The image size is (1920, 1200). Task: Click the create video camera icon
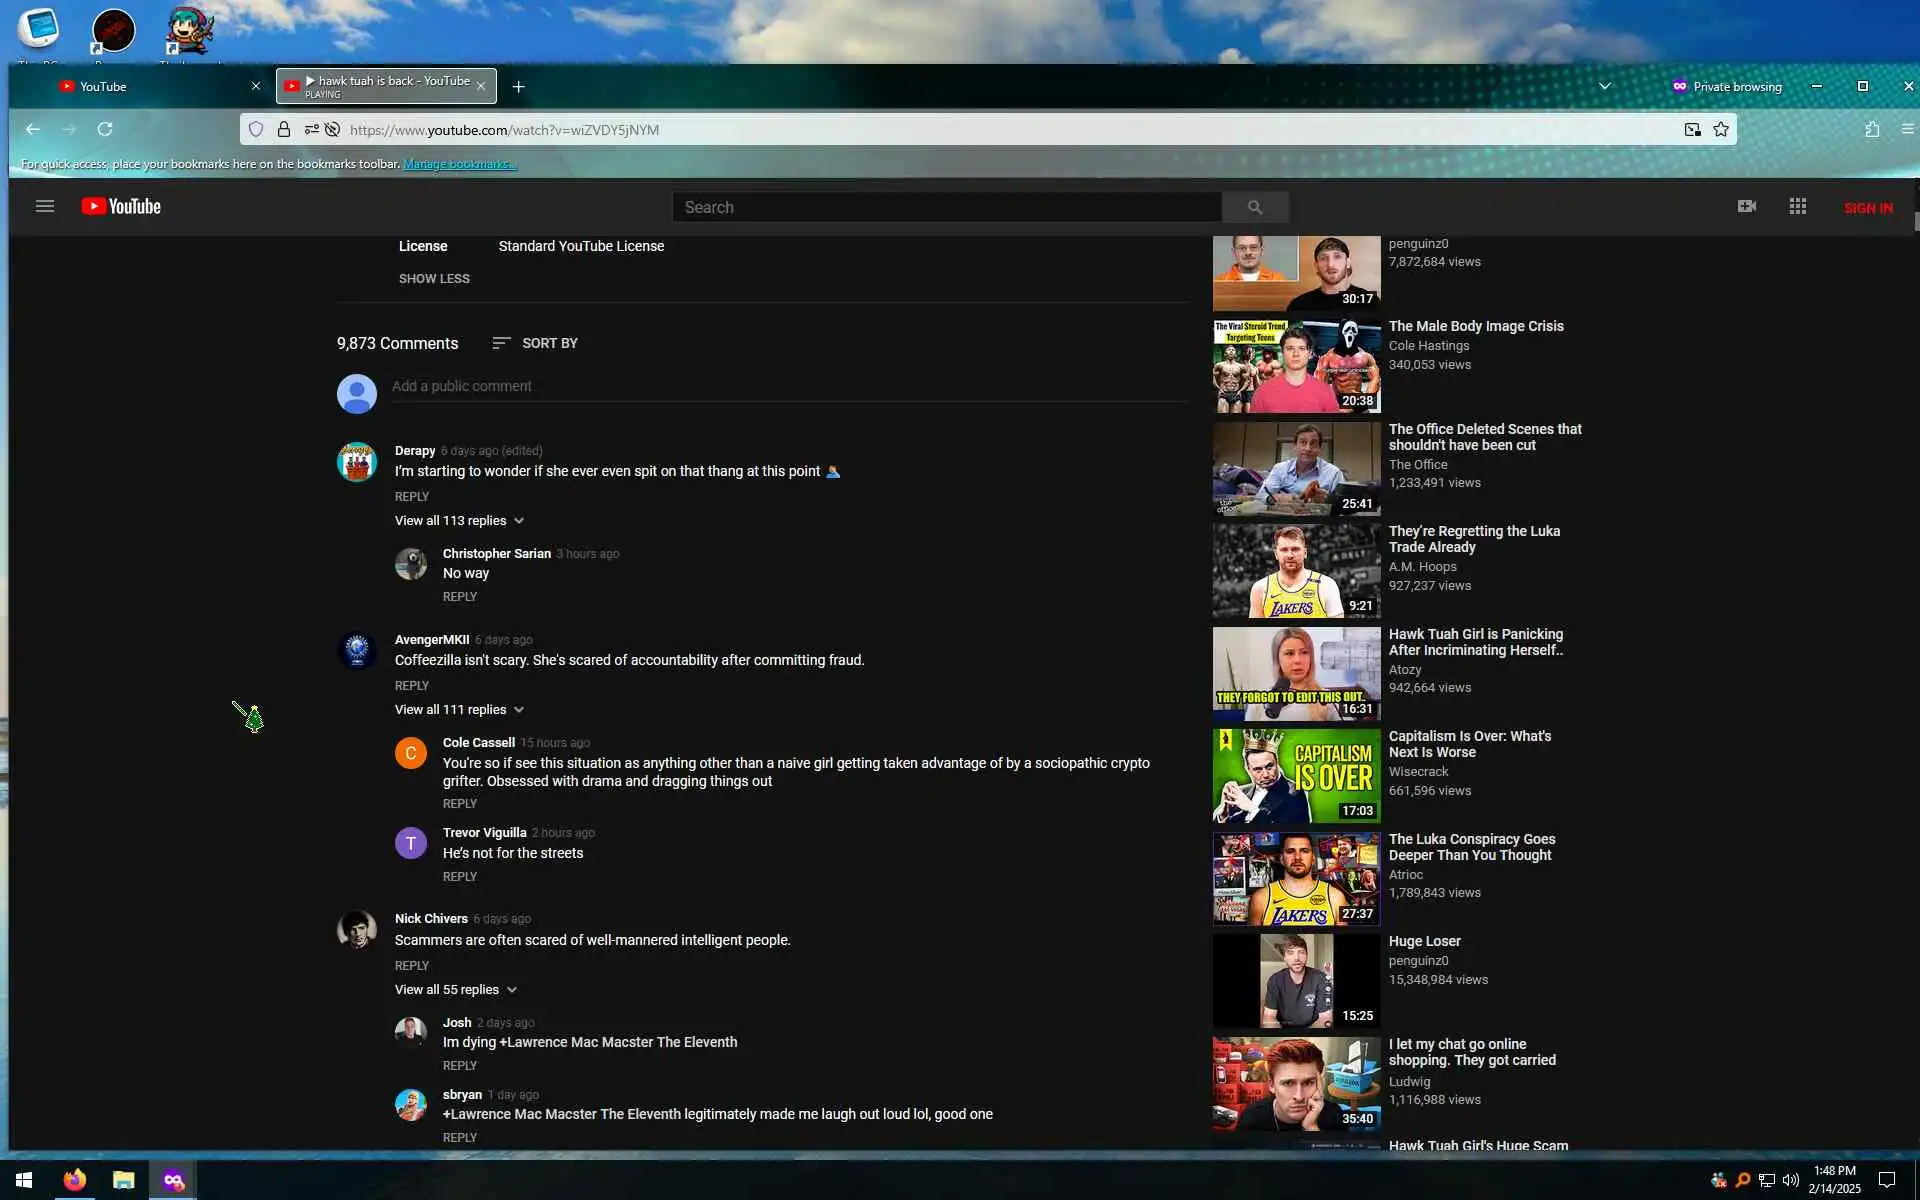click(x=1746, y=206)
